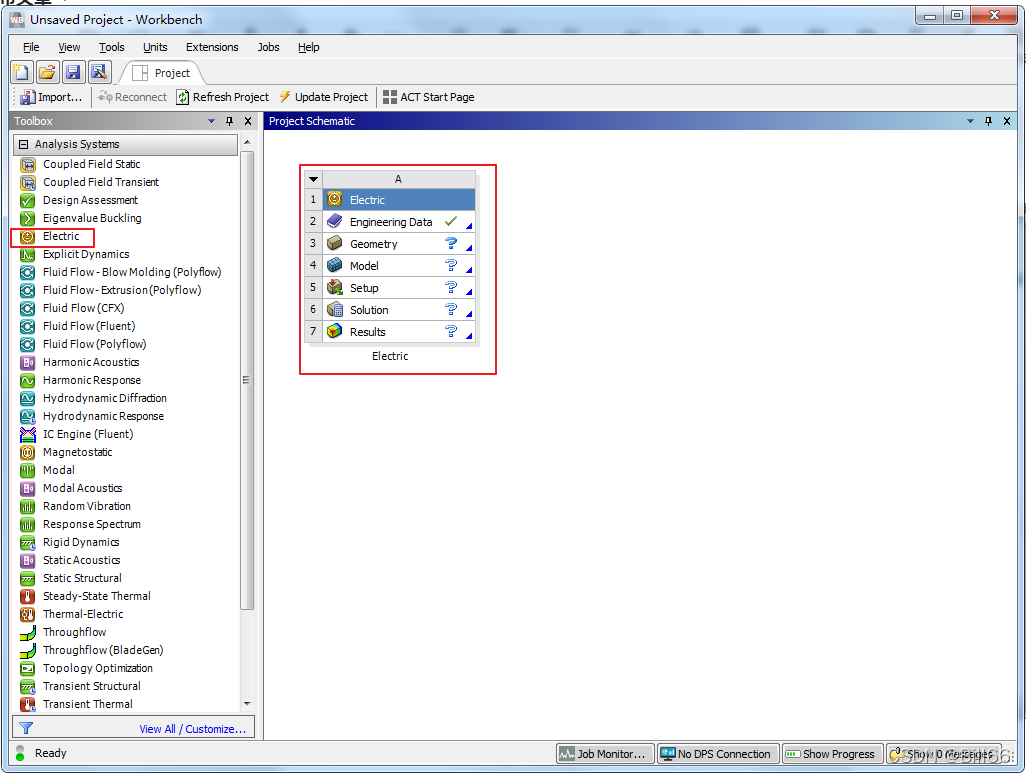
Task: Open the Jobs menu
Action: (x=268, y=47)
